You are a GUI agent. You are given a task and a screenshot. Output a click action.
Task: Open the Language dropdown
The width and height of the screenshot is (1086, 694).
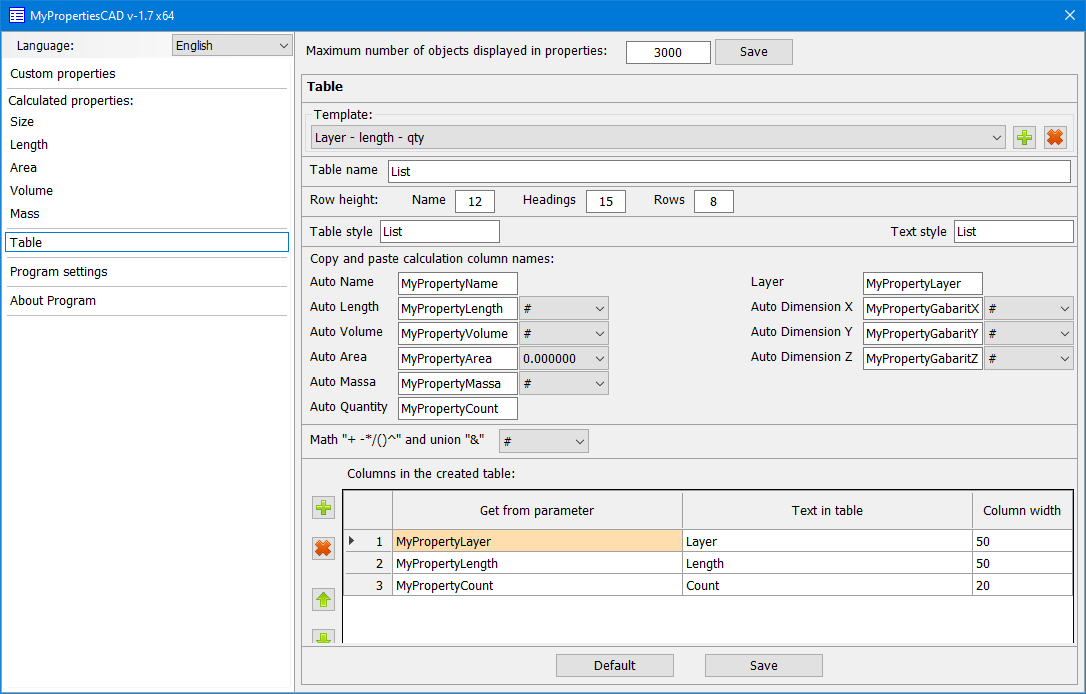232,46
